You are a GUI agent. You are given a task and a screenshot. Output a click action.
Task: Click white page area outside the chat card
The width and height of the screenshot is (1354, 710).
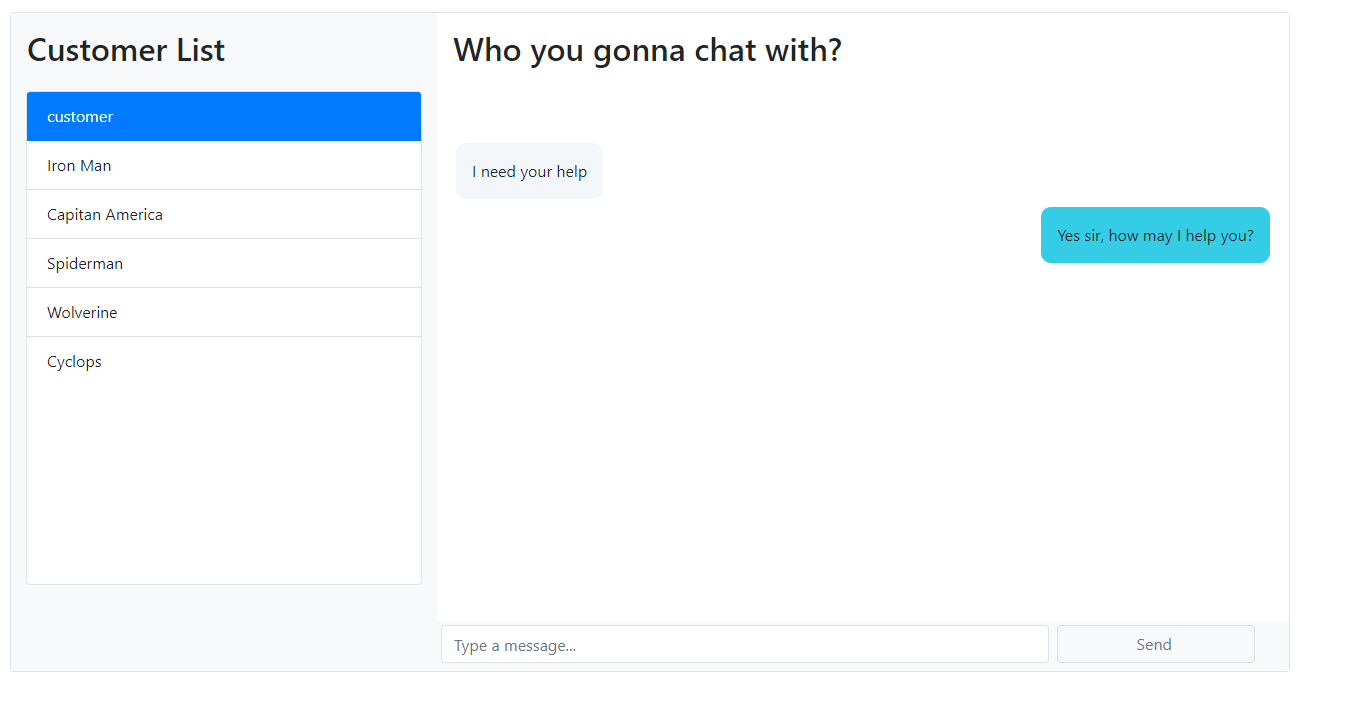point(1322,350)
